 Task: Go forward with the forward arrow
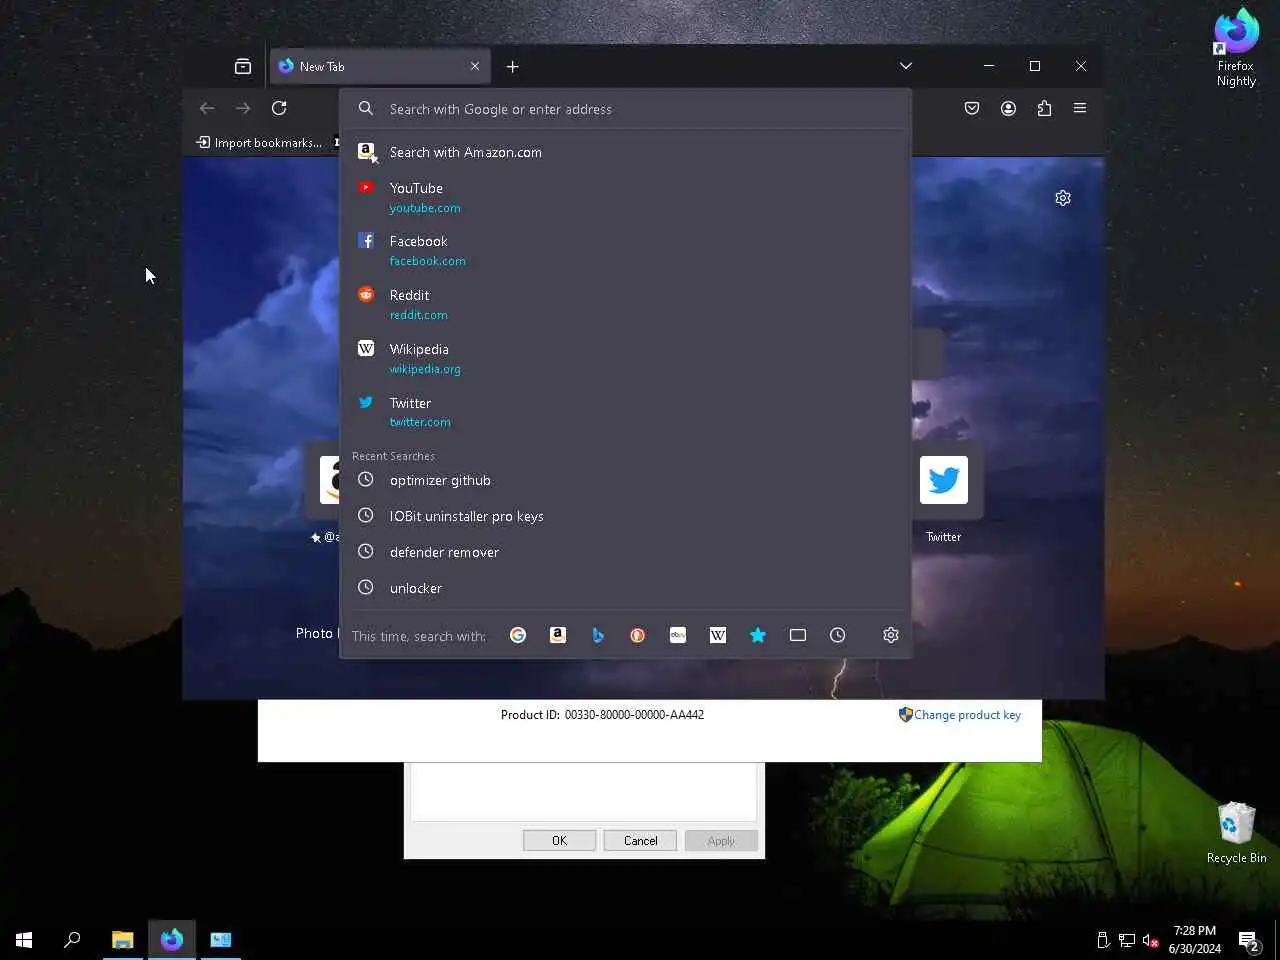243,108
